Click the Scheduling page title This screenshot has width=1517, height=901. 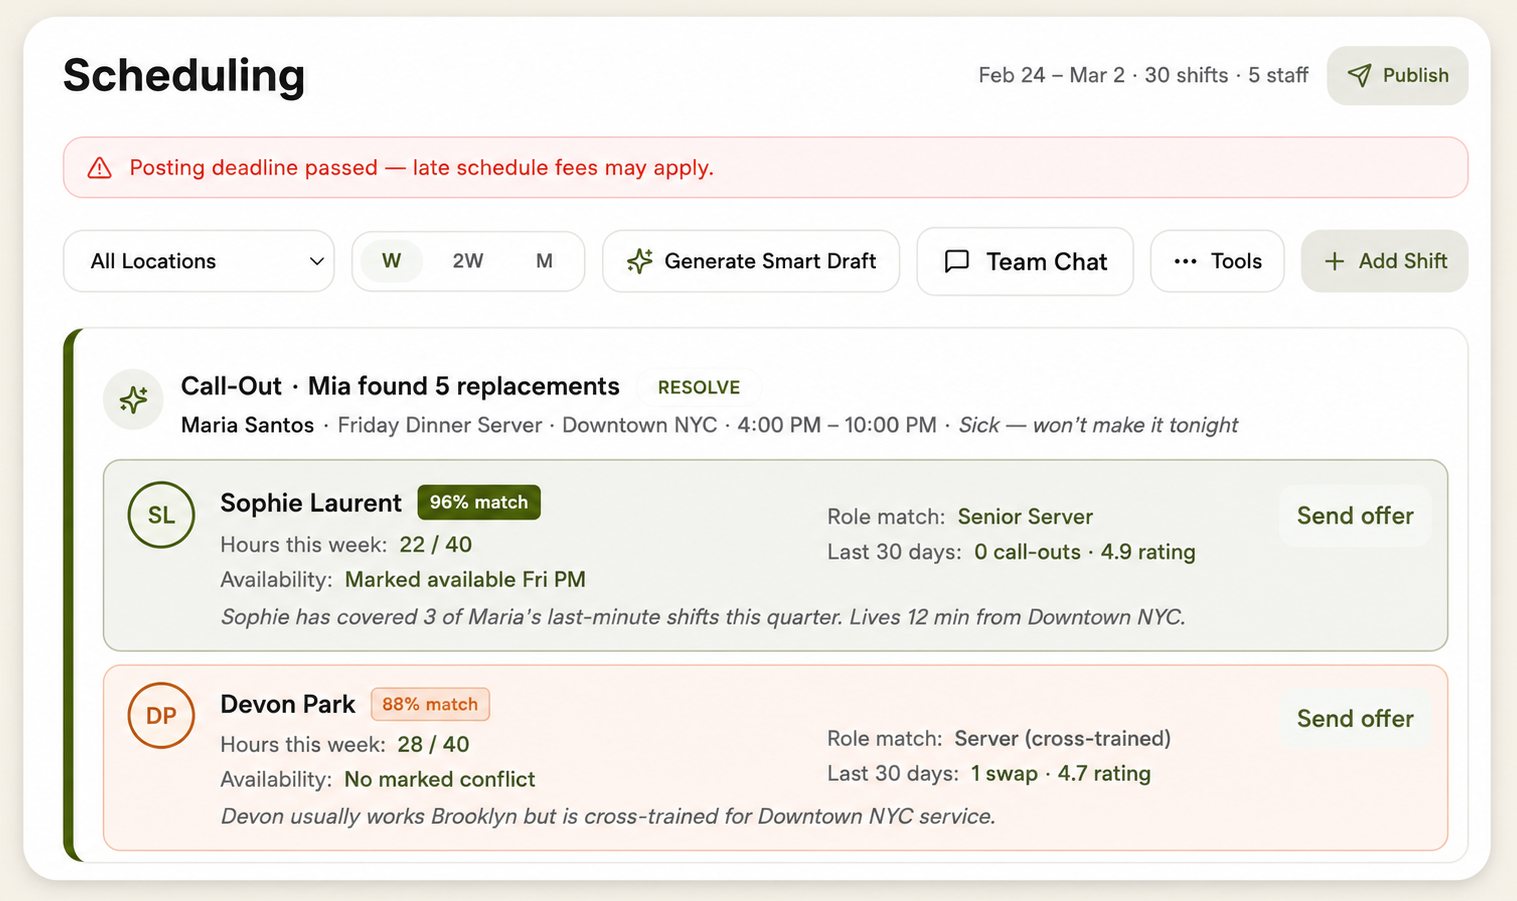[x=184, y=76]
